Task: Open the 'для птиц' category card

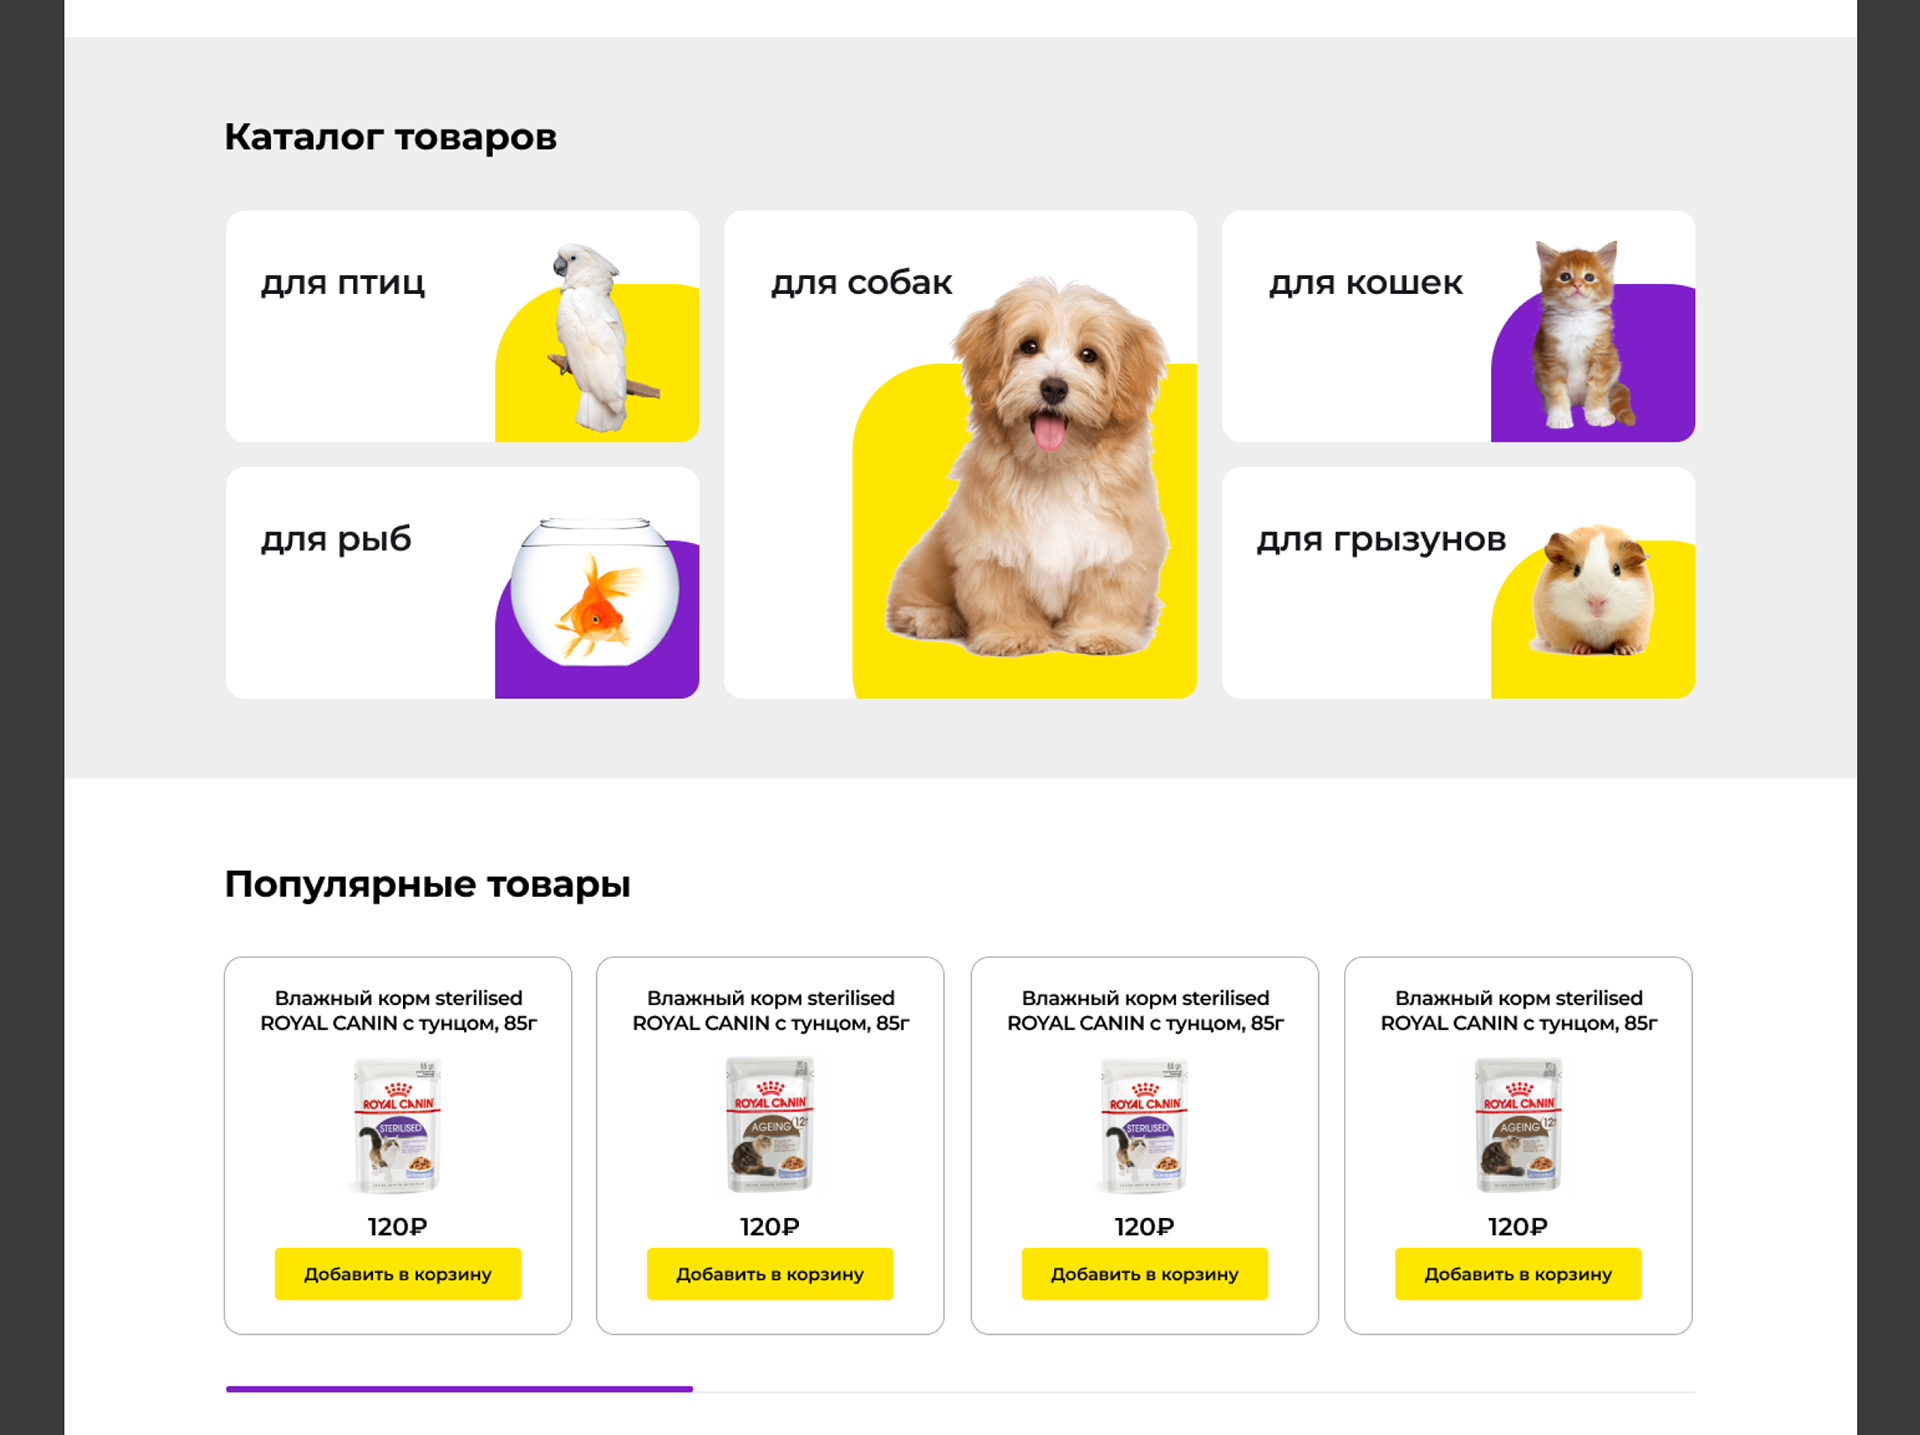Action: coord(462,326)
